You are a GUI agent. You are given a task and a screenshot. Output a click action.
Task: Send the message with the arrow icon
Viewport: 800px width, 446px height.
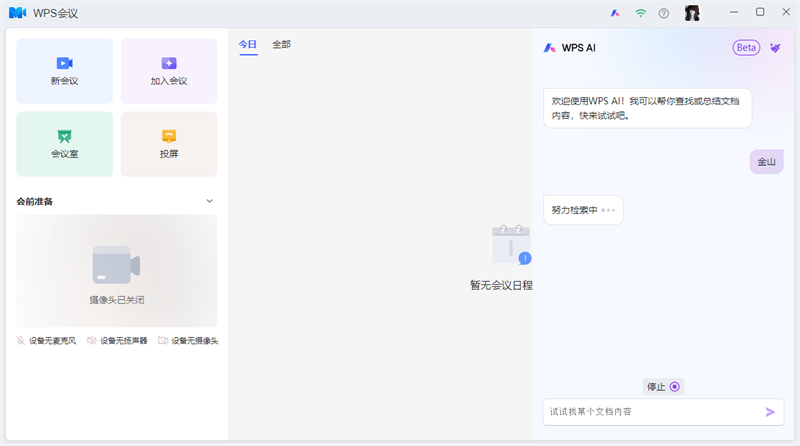pyautogui.click(x=770, y=412)
